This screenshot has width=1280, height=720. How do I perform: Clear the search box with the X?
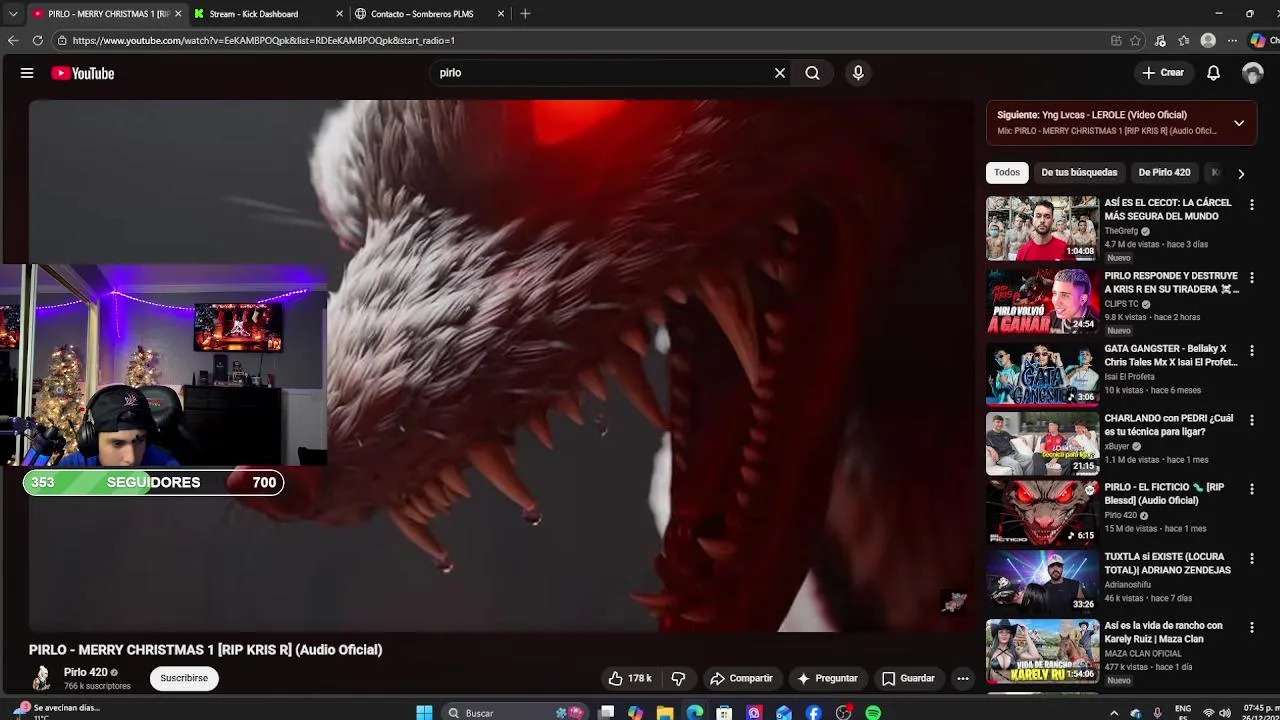tap(780, 73)
